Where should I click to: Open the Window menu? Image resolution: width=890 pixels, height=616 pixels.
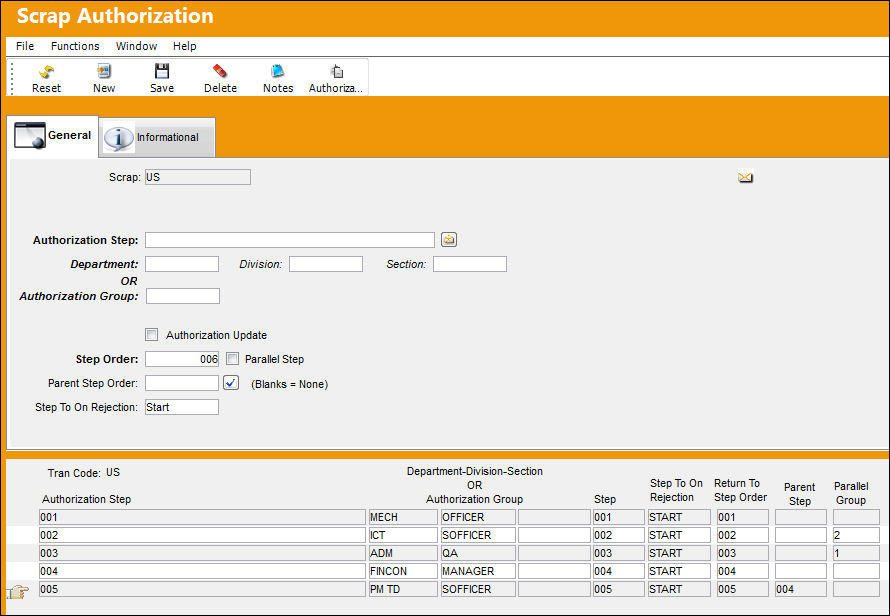click(136, 46)
